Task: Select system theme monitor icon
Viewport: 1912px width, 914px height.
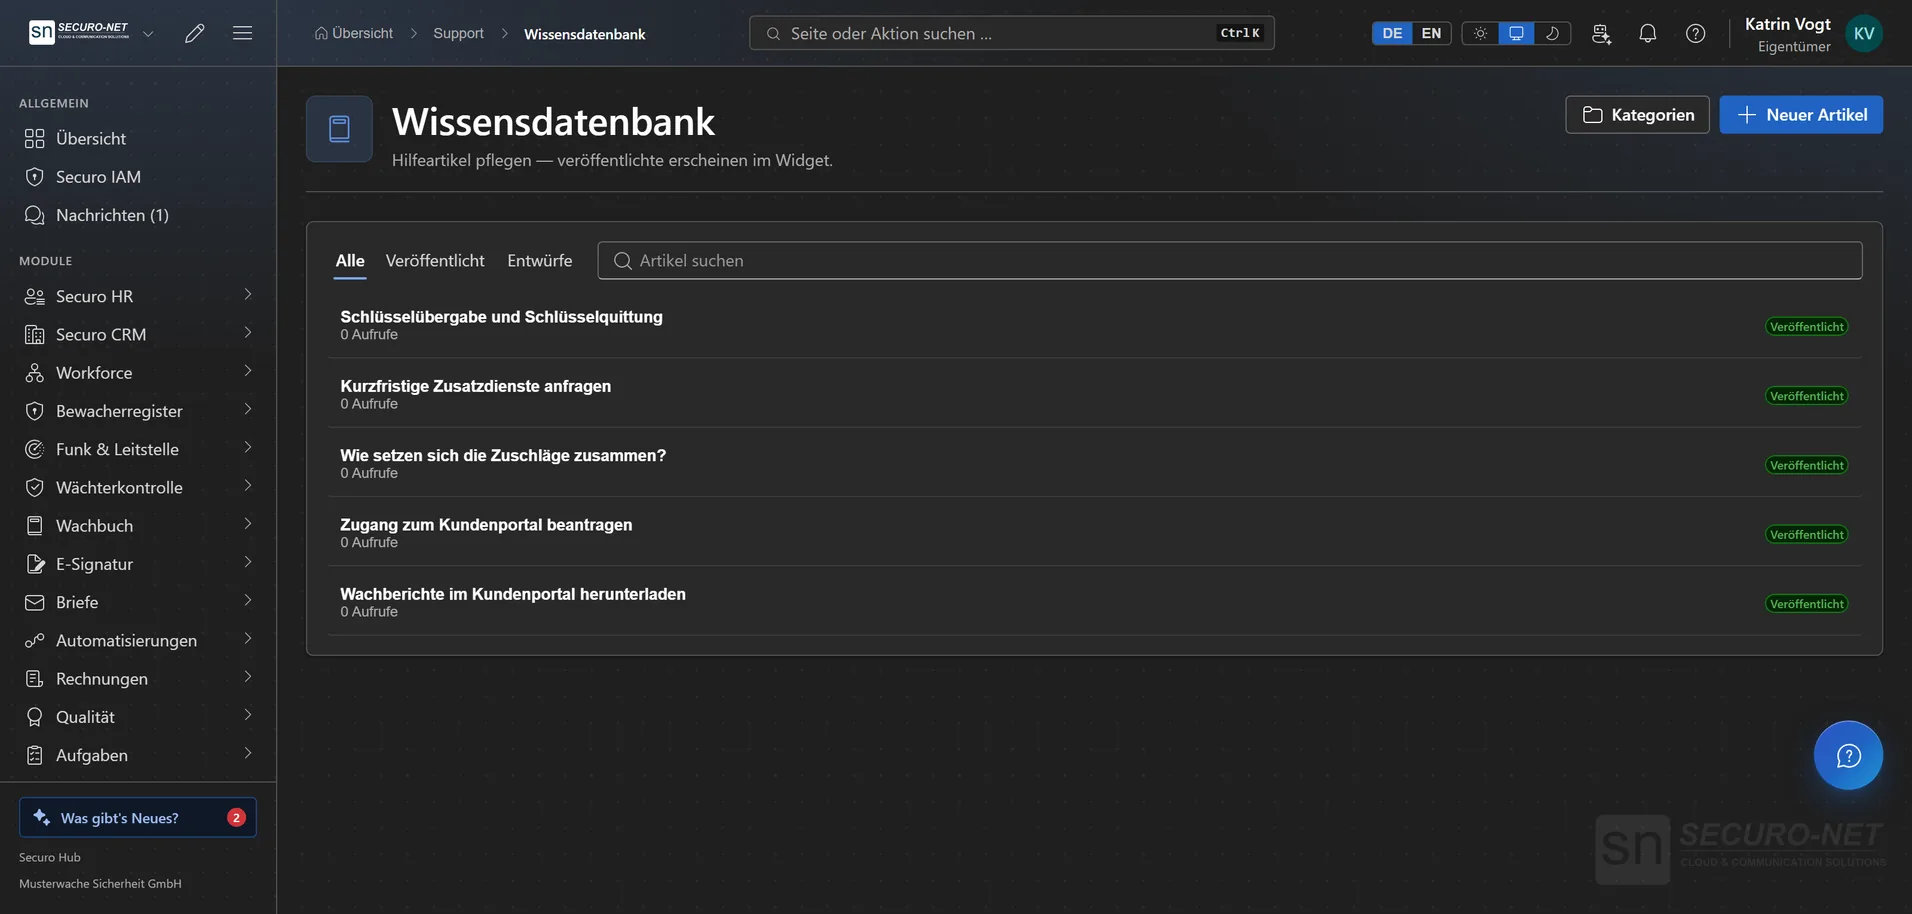Action: (x=1516, y=33)
